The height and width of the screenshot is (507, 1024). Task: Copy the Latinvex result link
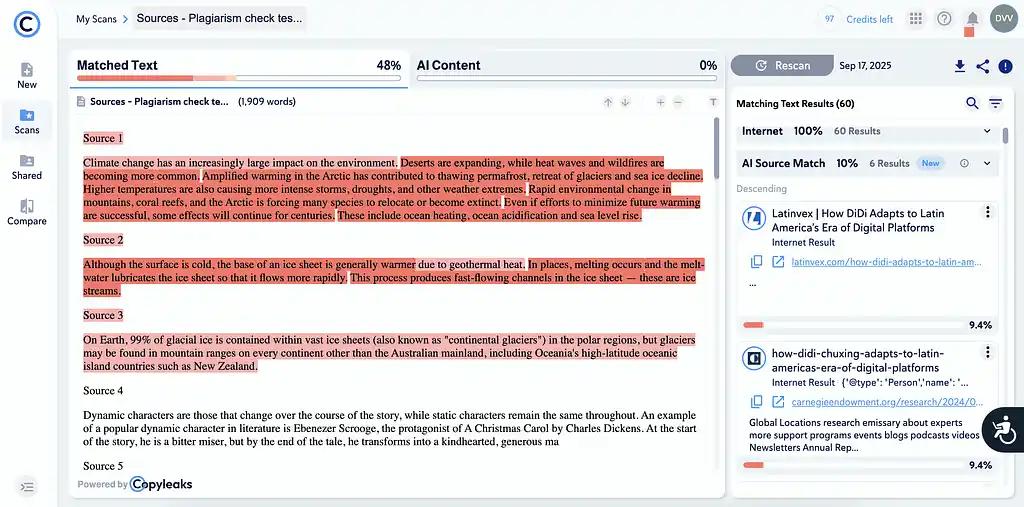(757, 262)
